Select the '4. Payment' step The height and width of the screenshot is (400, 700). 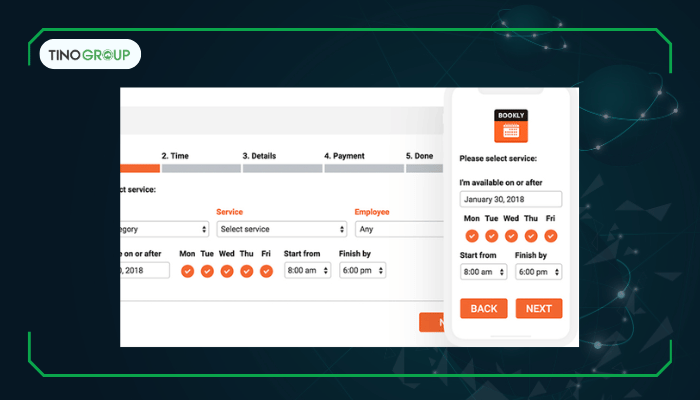click(x=344, y=156)
